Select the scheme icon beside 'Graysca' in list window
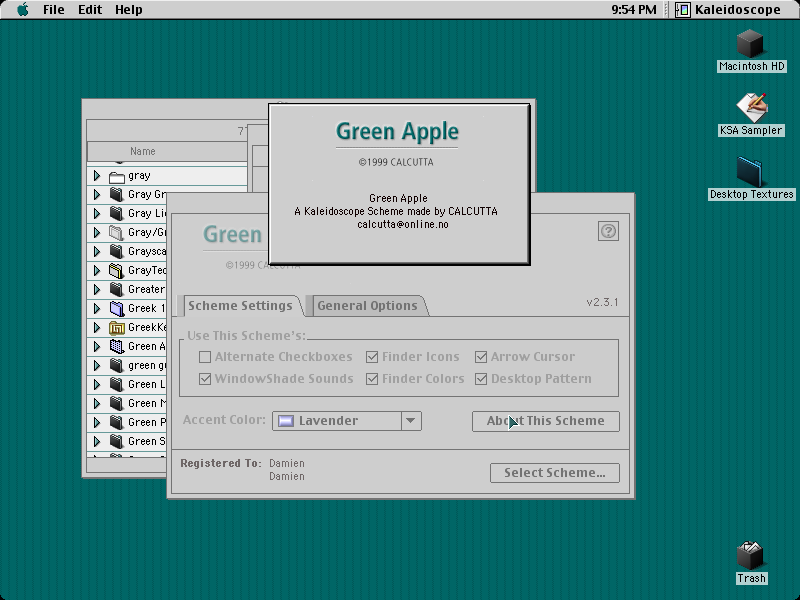 (x=117, y=252)
